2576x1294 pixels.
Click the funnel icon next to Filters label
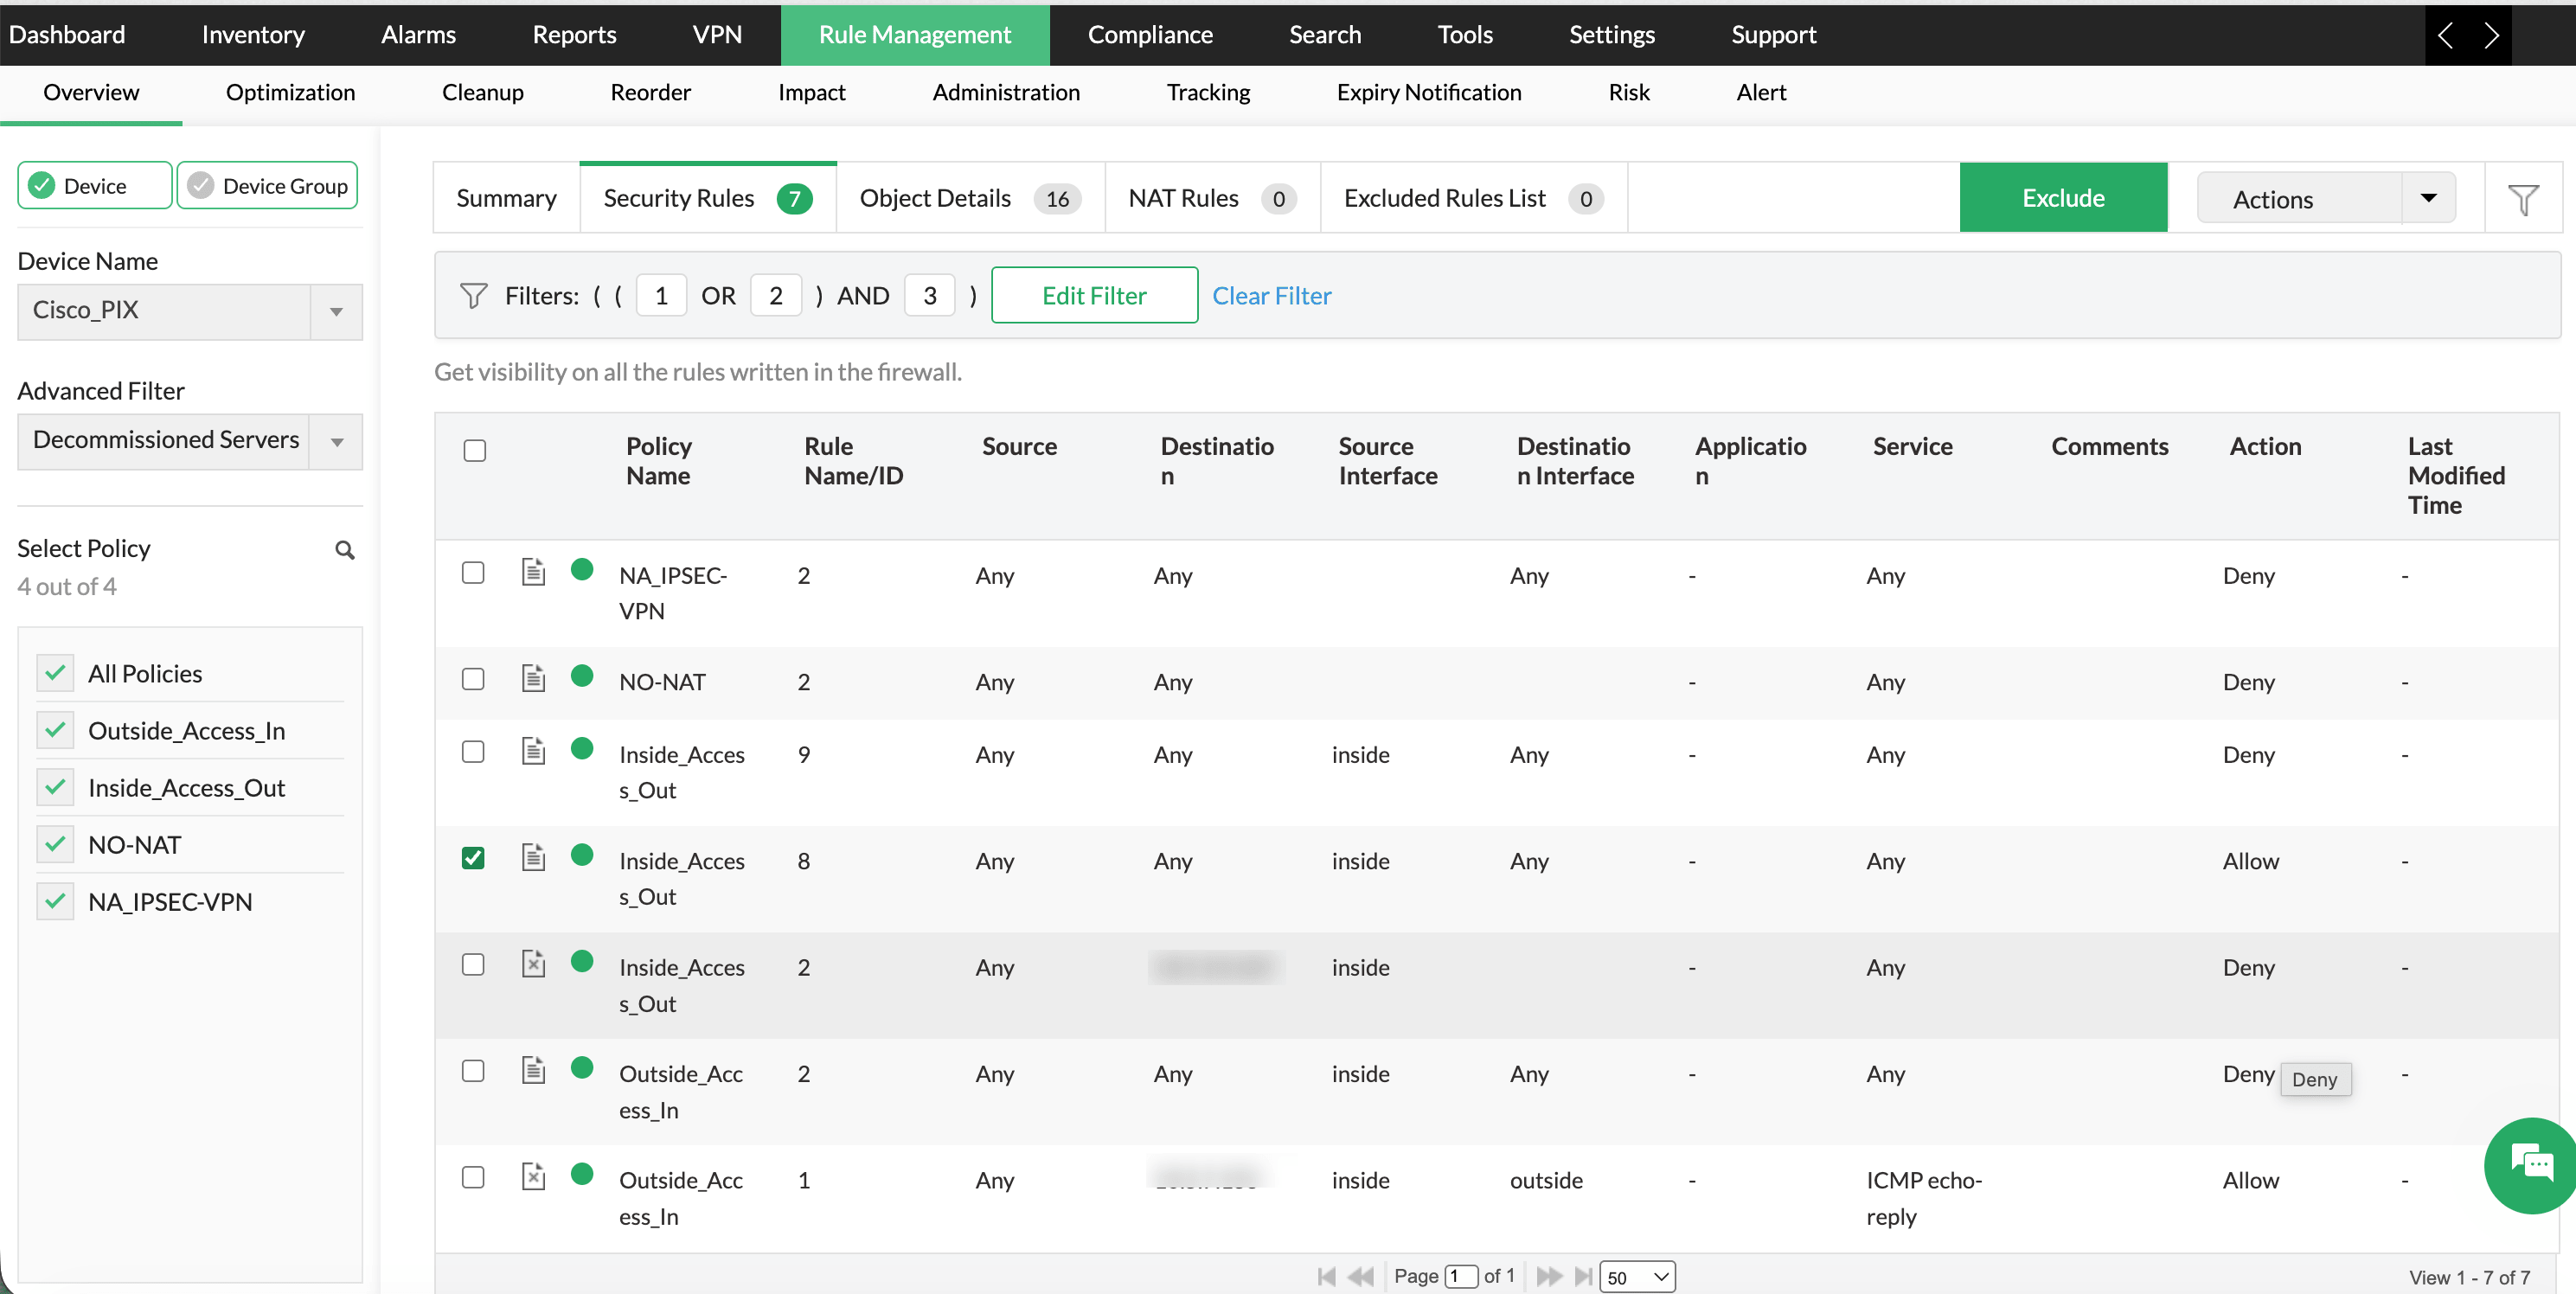coord(473,296)
